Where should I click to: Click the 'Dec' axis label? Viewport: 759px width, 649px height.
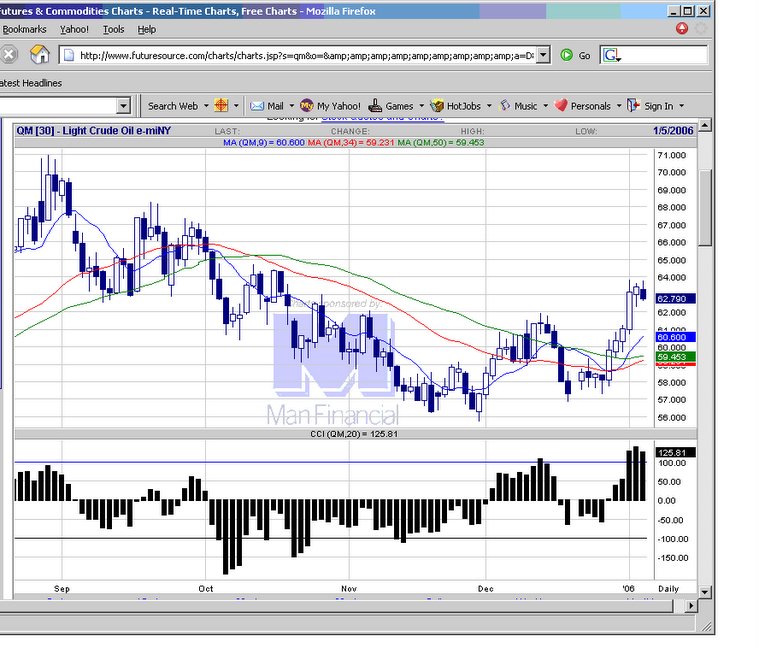click(486, 589)
